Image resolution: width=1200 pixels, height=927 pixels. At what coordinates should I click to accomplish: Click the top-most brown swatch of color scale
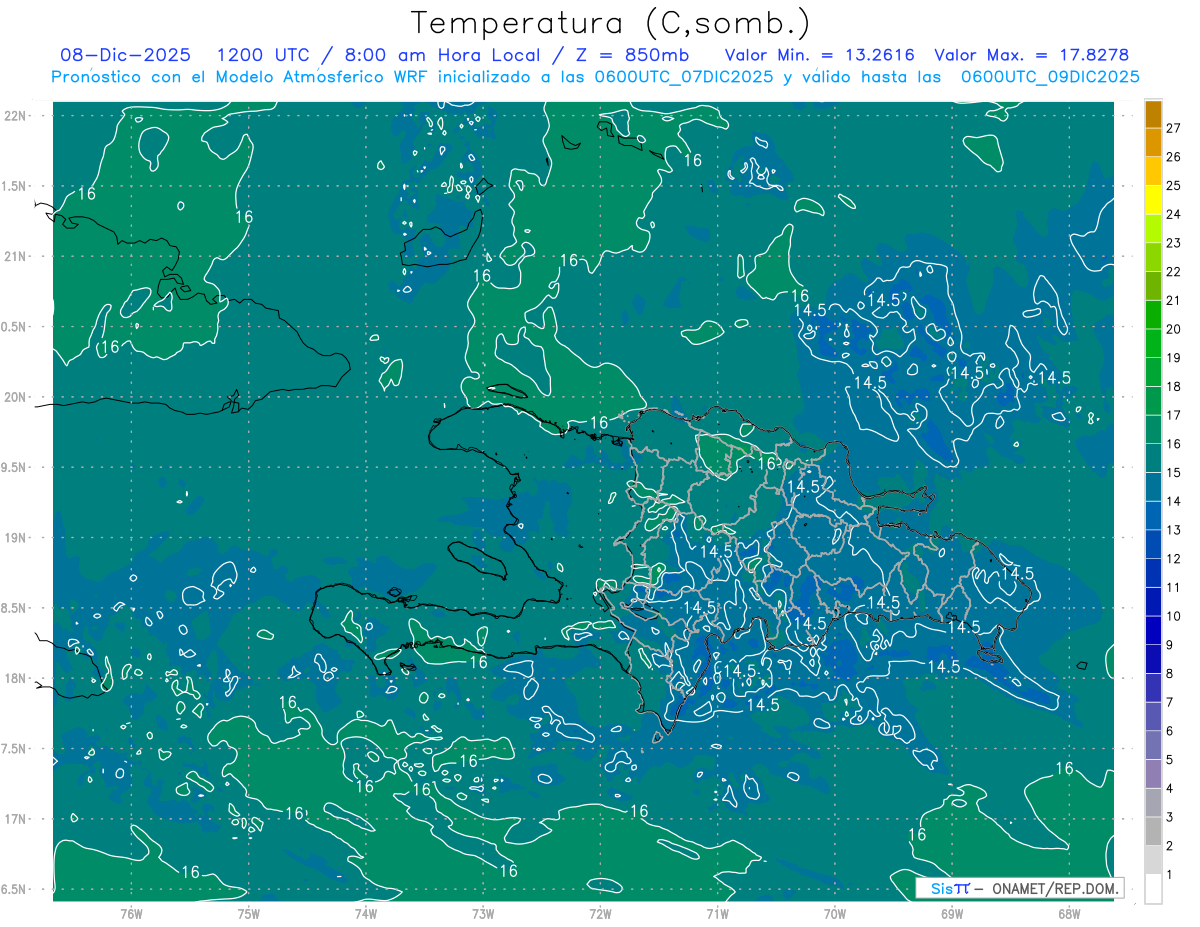pos(1153,114)
